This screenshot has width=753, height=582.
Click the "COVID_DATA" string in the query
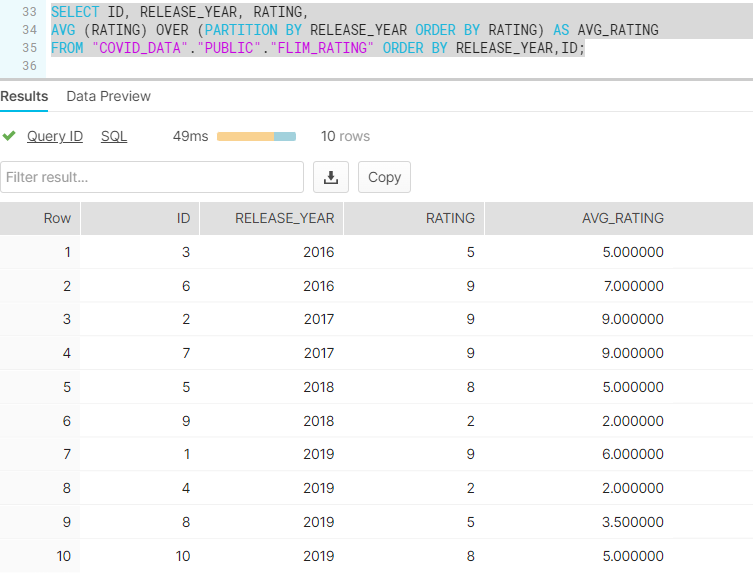pyautogui.click(x=140, y=48)
